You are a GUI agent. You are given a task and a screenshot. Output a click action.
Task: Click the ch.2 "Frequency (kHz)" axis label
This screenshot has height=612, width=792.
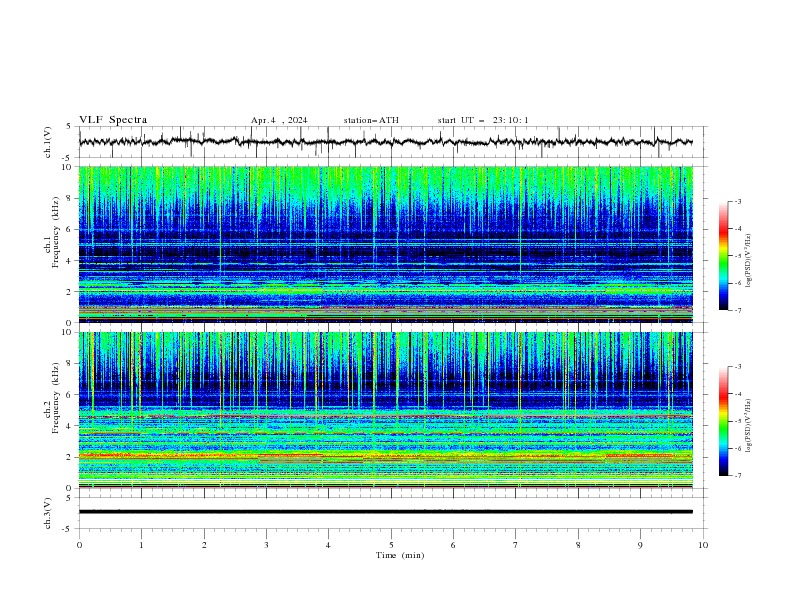[56, 397]
